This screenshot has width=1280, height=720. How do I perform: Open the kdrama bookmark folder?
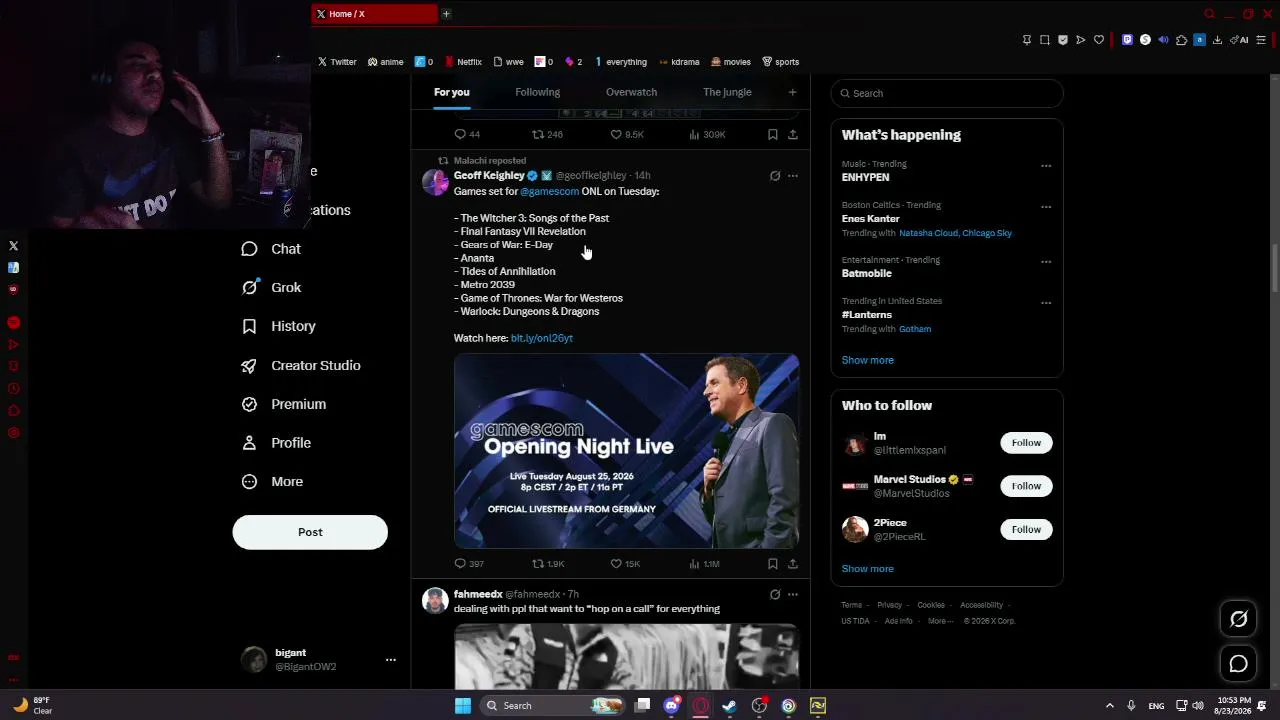(x=678, y=62)
